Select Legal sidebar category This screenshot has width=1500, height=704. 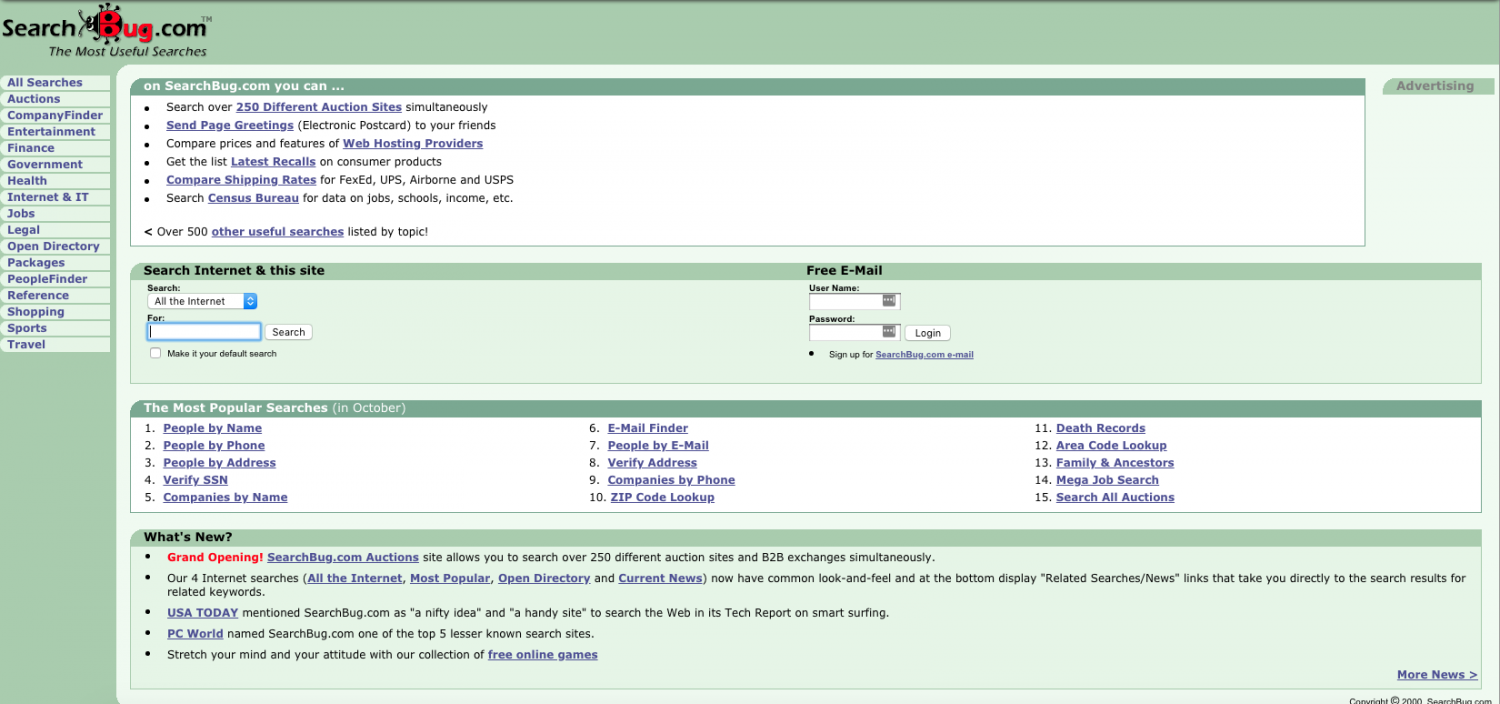pyautogui.click(x=24, y=230)
